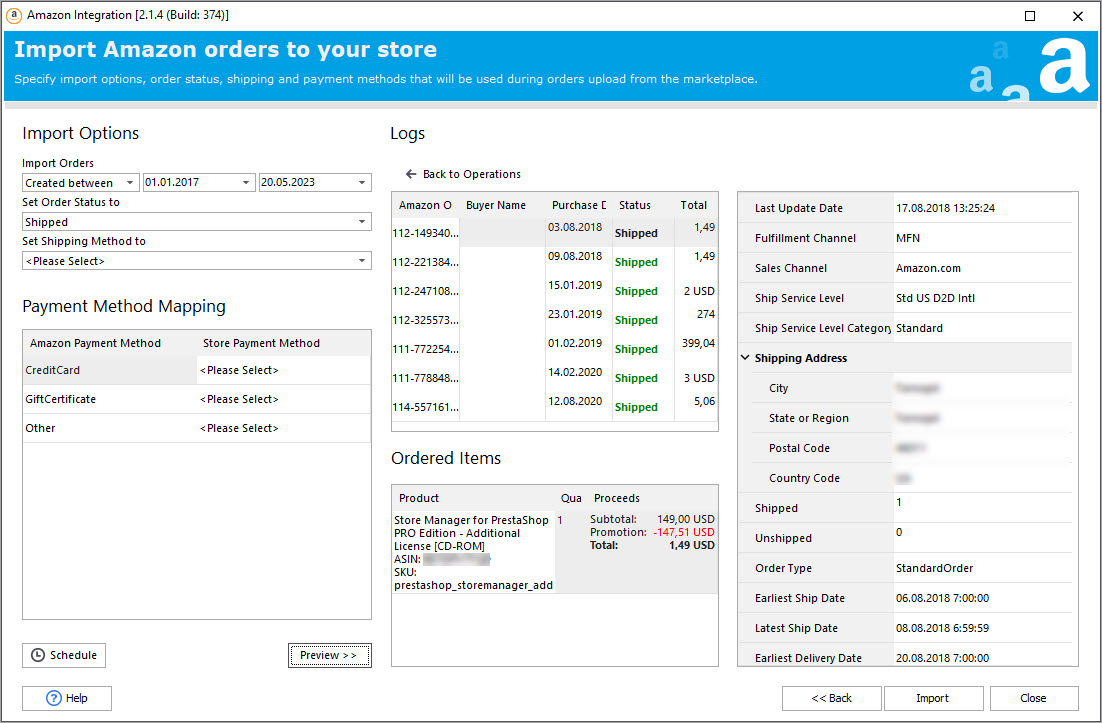Open the Created between dropdown
The height and width of the screenshot is (723, 1102).
click(130, 183)
